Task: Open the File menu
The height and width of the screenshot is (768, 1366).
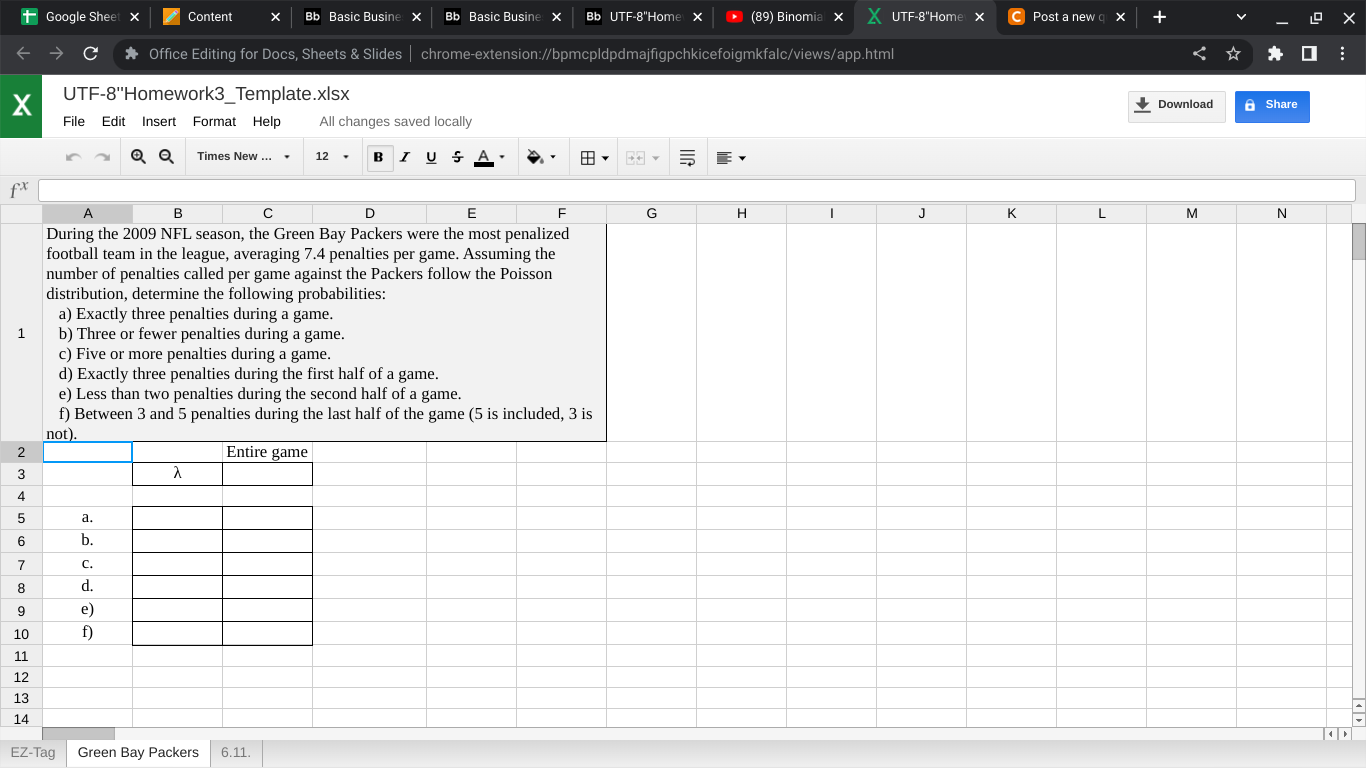Action: (74, 121)
